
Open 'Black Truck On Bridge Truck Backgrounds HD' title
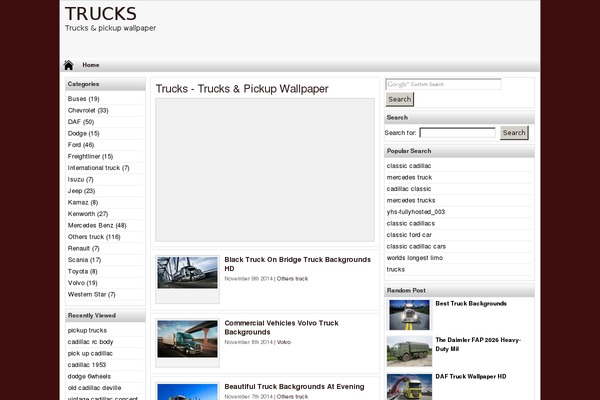[x=297, y=264]
